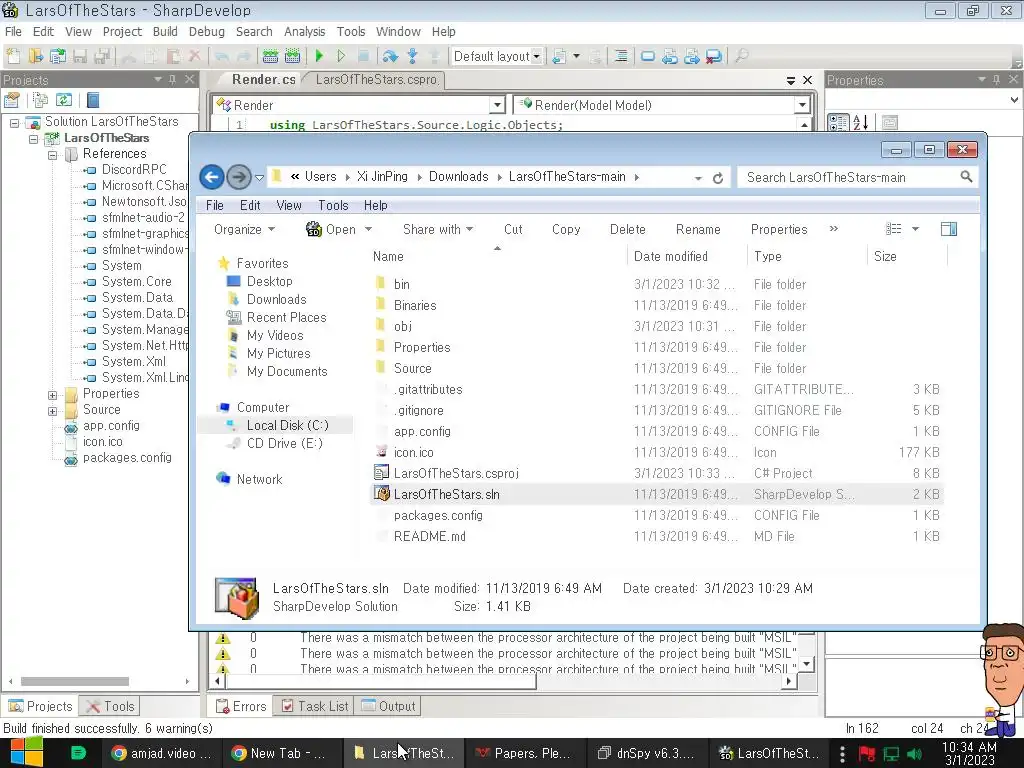Click the Open button in Explorer toolbar
The image size is (1024, 768).
(x=332, y=229)
